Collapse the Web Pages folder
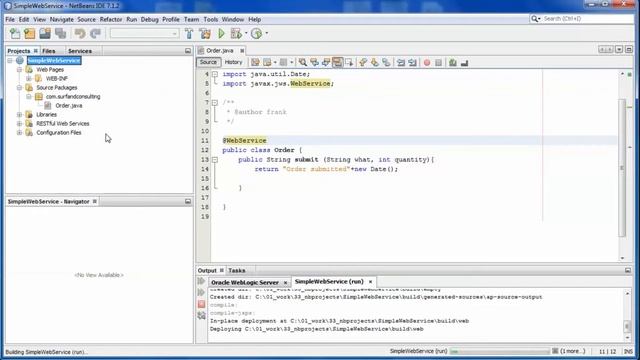This screenshot has width=640, height=360. click(x=19, y=70)
